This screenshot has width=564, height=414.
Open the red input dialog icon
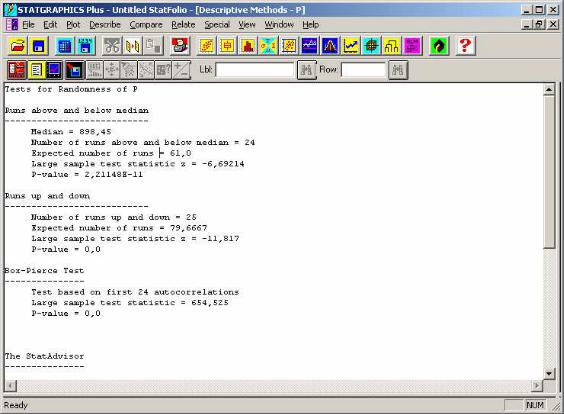pyautogui.click(x=17, y=70)
